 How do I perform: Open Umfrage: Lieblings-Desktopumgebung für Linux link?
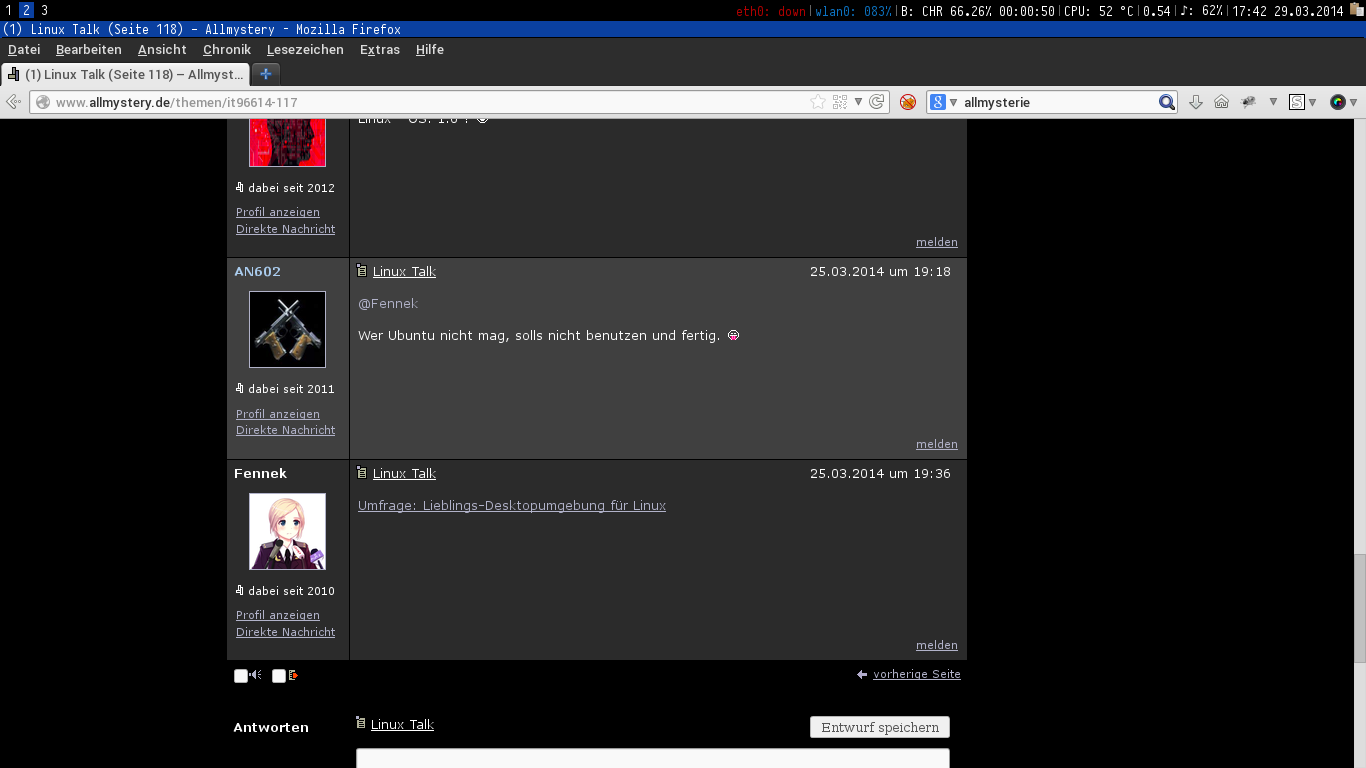coord(512,505)
